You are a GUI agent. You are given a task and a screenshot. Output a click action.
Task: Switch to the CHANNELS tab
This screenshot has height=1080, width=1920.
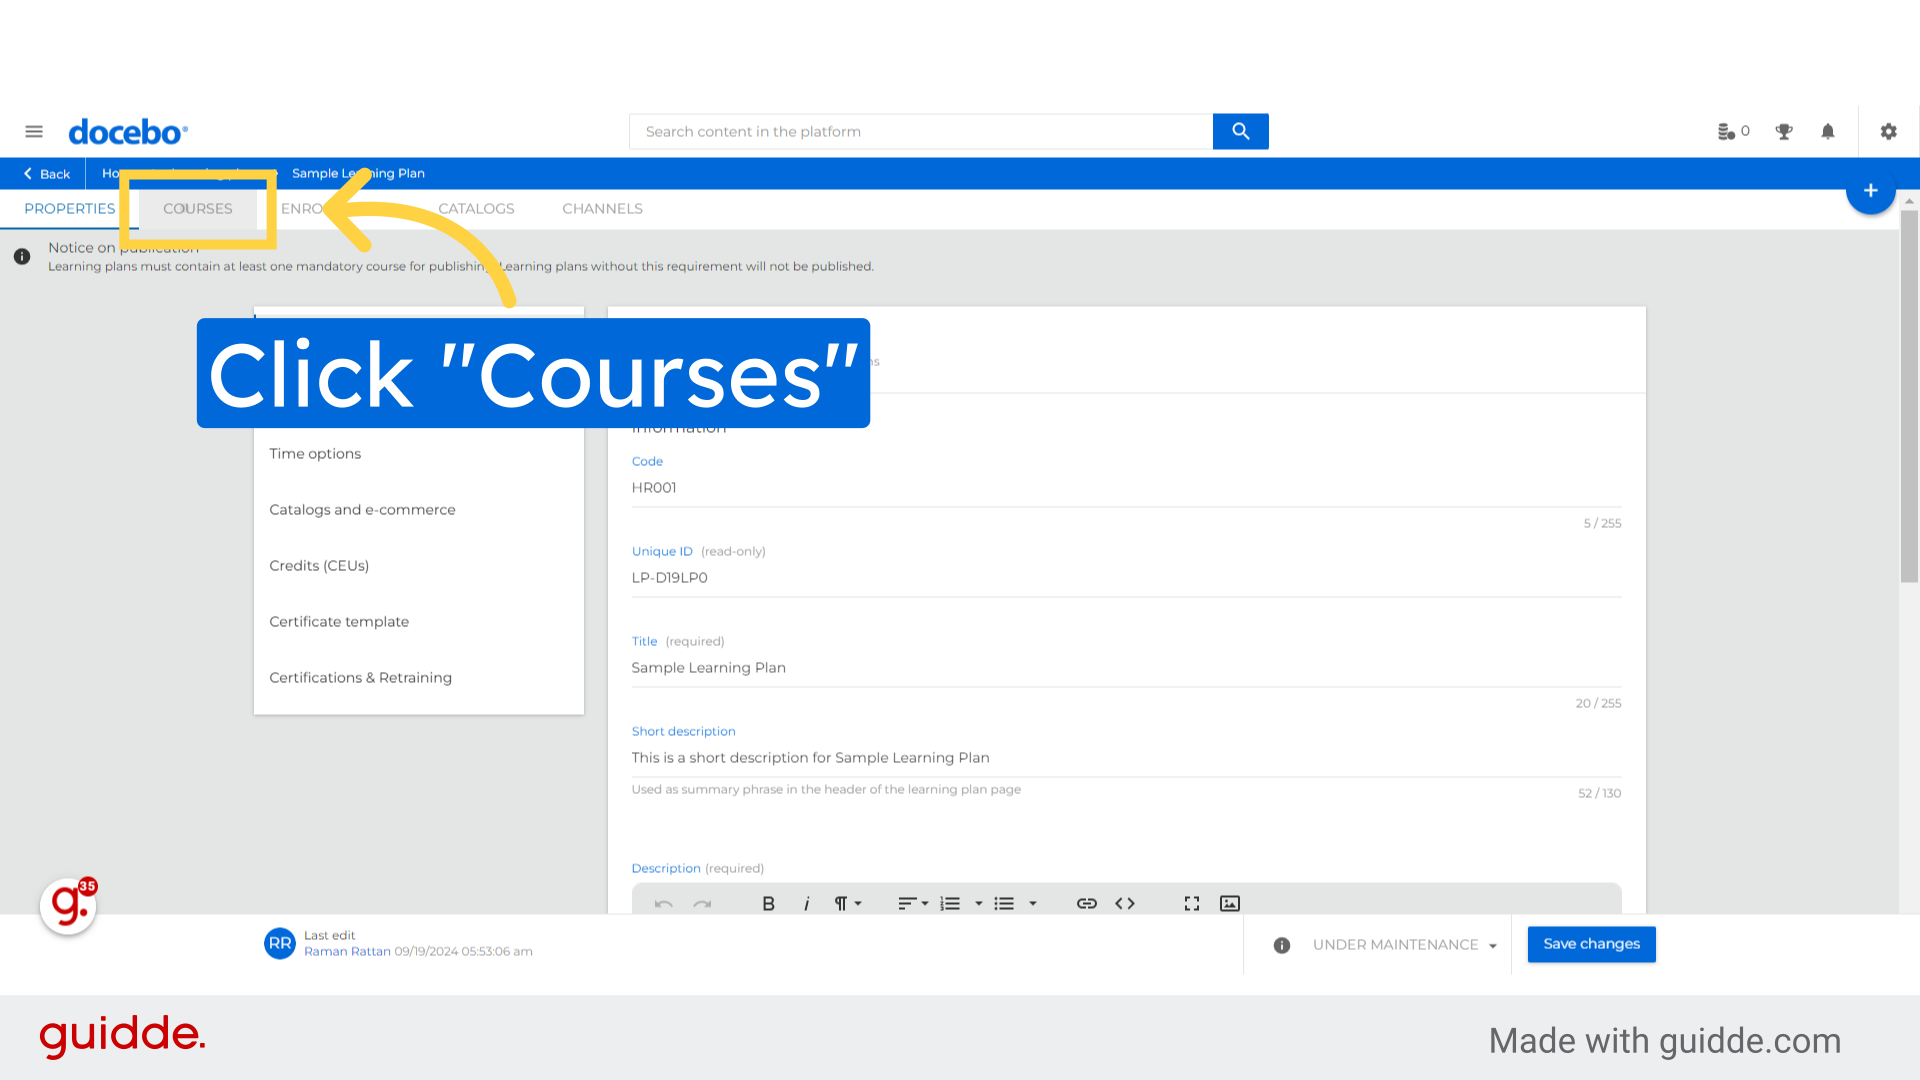tap(602, 208)
